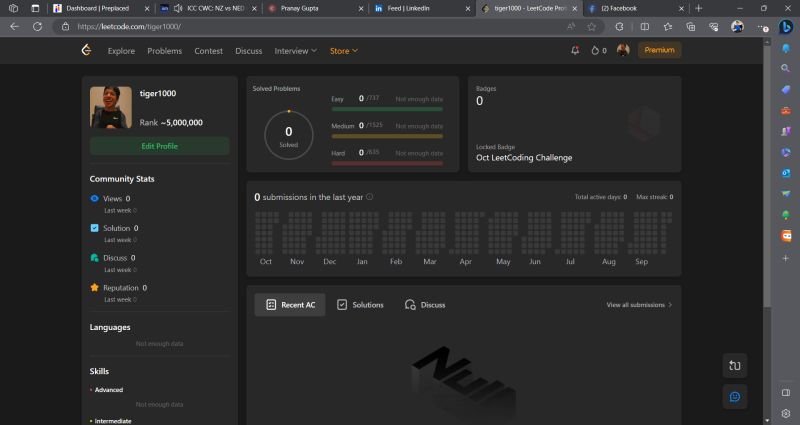Click the floating swap arrows button
Image resolution: width=800 pixels, height=425 pixels.
click(735, 365)
